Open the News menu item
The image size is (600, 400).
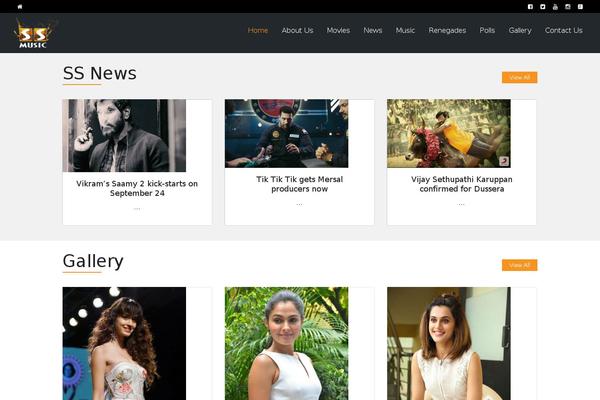point(373,30)
